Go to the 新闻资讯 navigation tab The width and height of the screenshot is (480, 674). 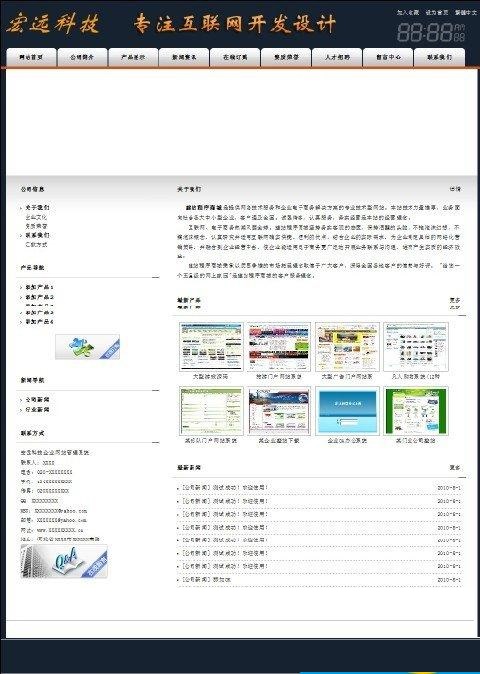click(184, 57)
